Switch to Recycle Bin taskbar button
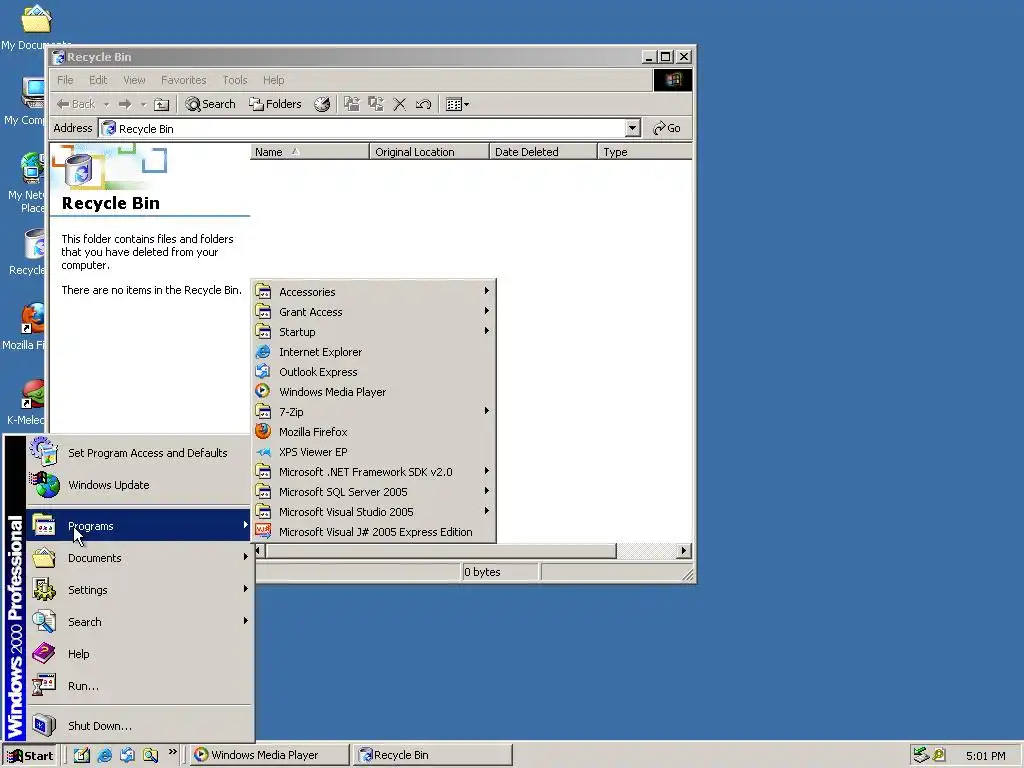This screenshot has height=768, width=1024. coord(433,756)
